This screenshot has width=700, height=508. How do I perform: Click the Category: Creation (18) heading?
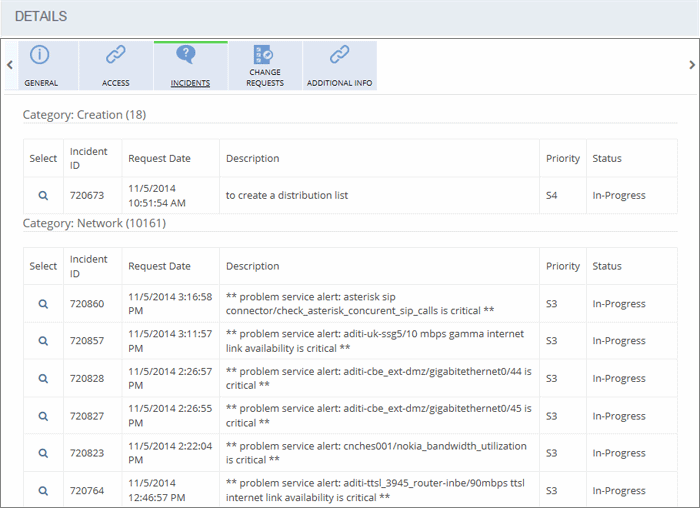coord(84,115)
